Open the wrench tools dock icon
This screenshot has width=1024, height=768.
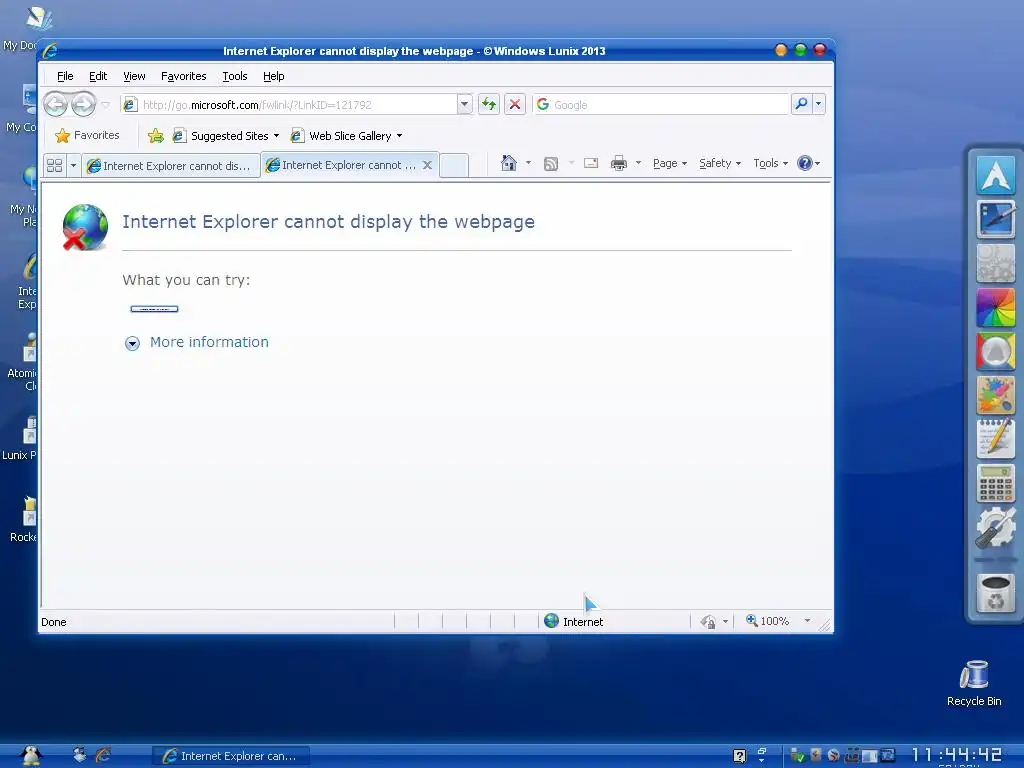pyautogui.click(x=995, y=528)
